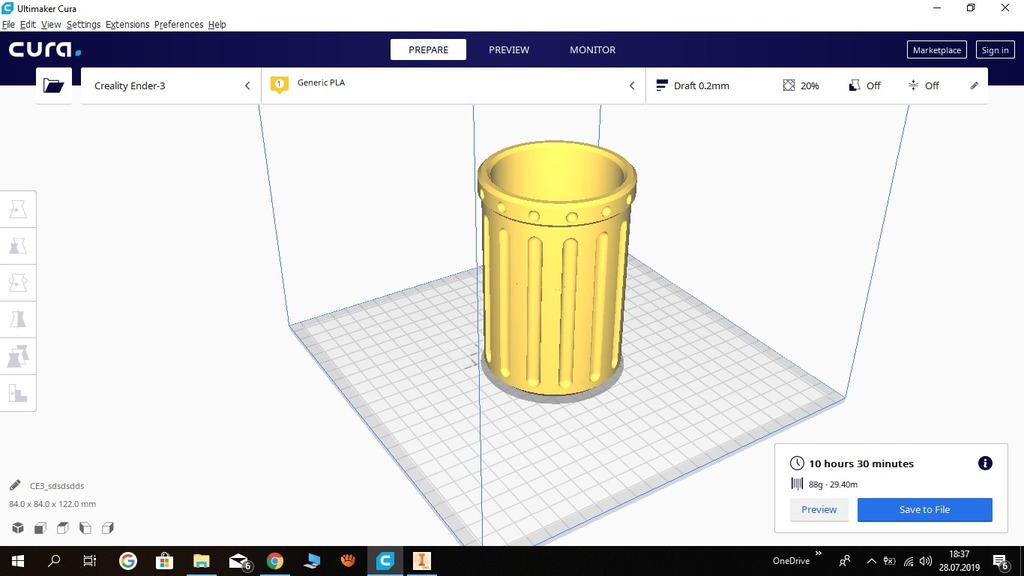Expand Creality Ender-3 printer selector

click(171, 86)
